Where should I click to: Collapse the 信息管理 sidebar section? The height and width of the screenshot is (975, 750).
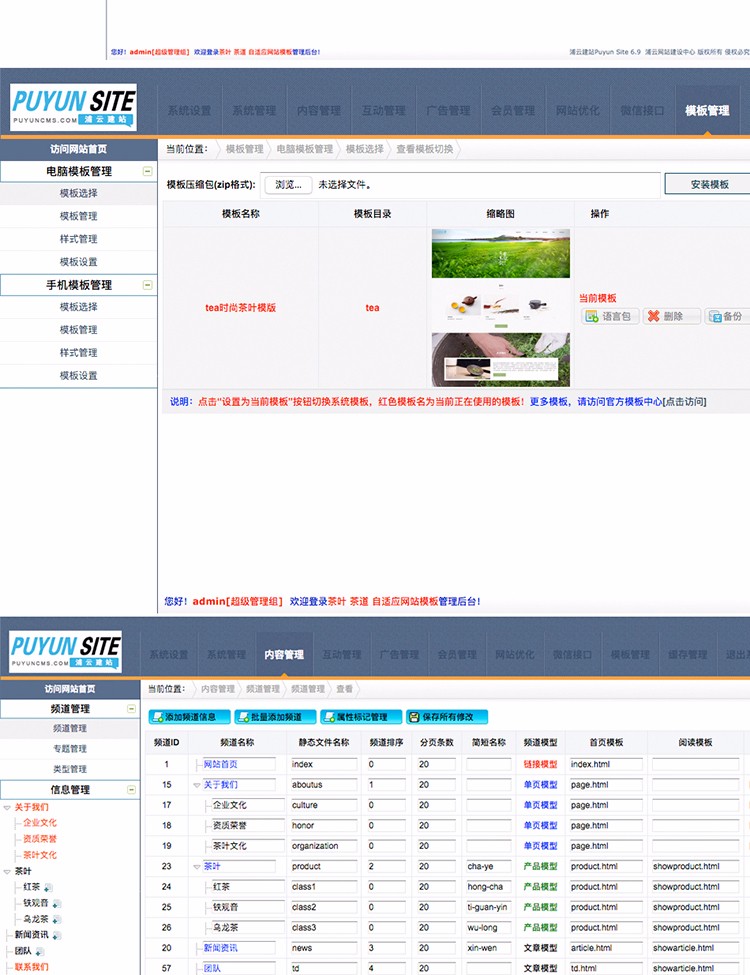131,790
